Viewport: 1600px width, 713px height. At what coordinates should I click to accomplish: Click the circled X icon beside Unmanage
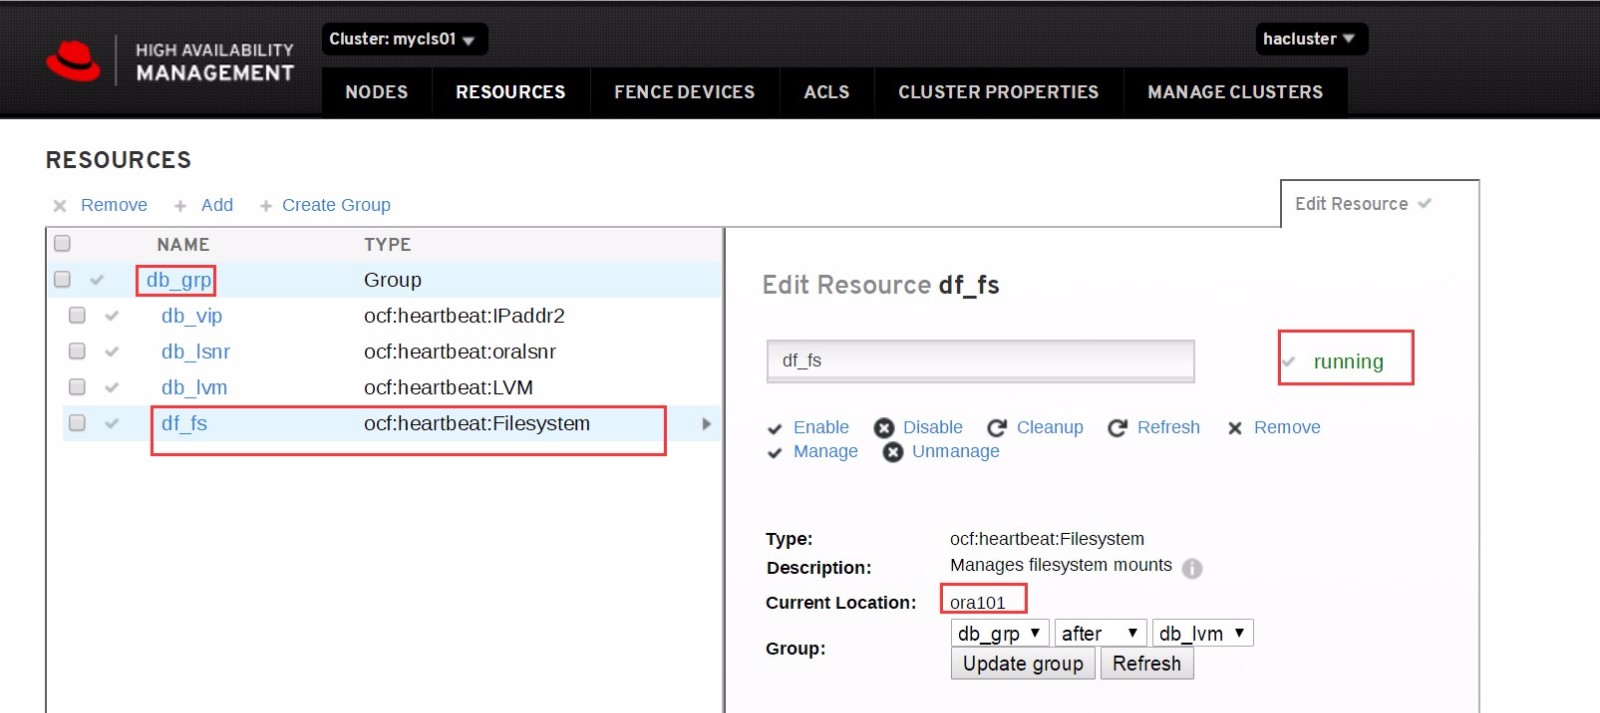(893, 452)
